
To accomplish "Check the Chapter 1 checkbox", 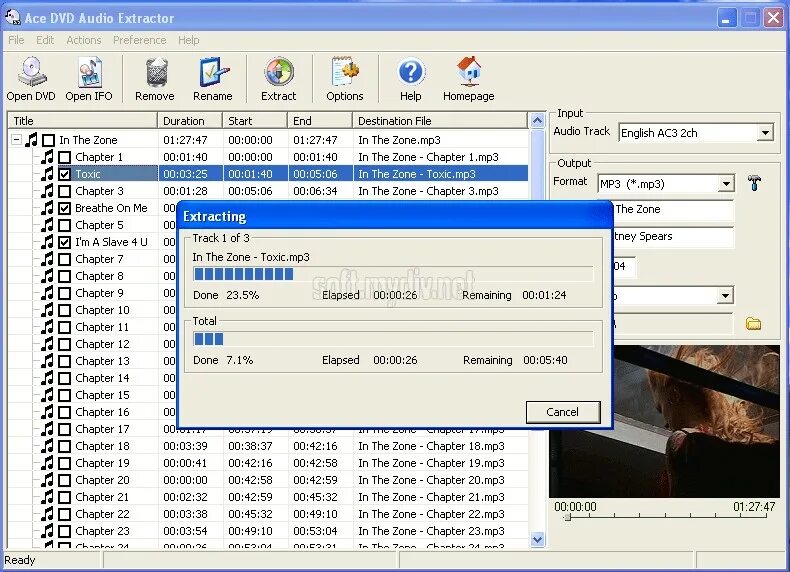I will coord(64,157).
